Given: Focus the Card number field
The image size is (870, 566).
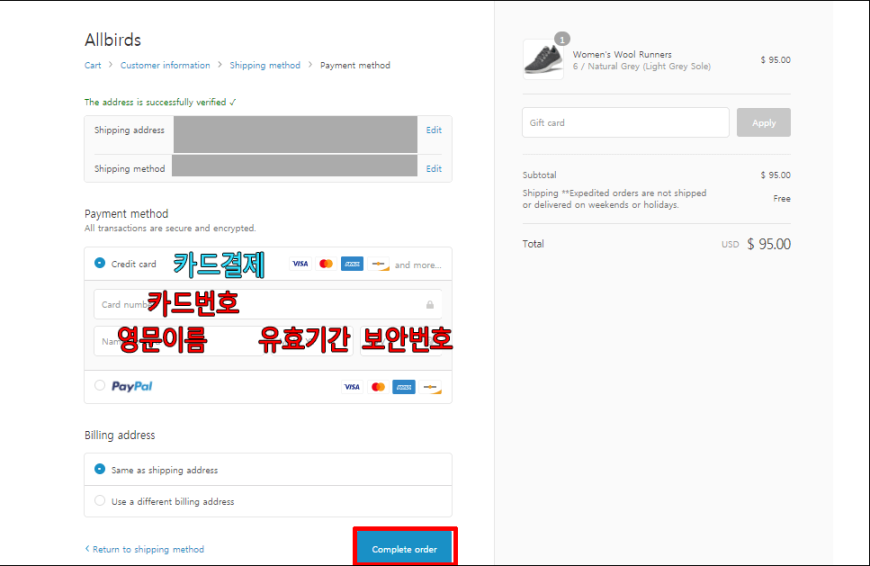Looking at the screenshot, I should point(268,305).
